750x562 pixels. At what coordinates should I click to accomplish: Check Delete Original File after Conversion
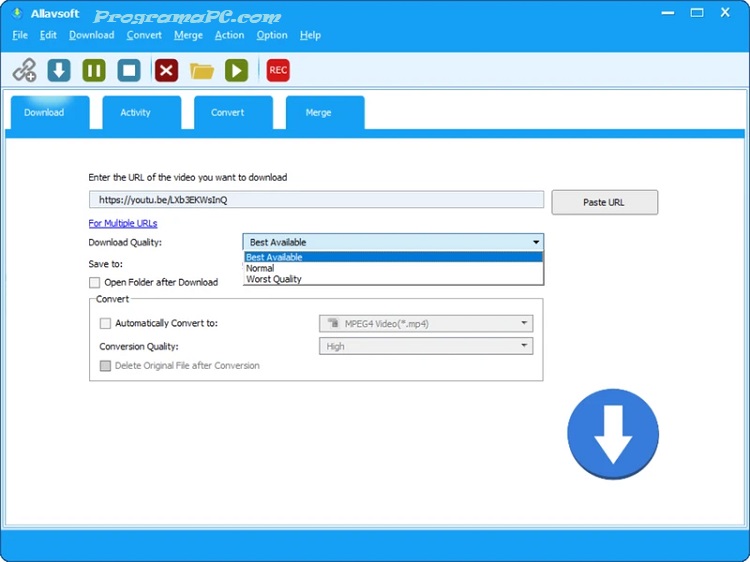pyautogui.click(x=106, y=366)
